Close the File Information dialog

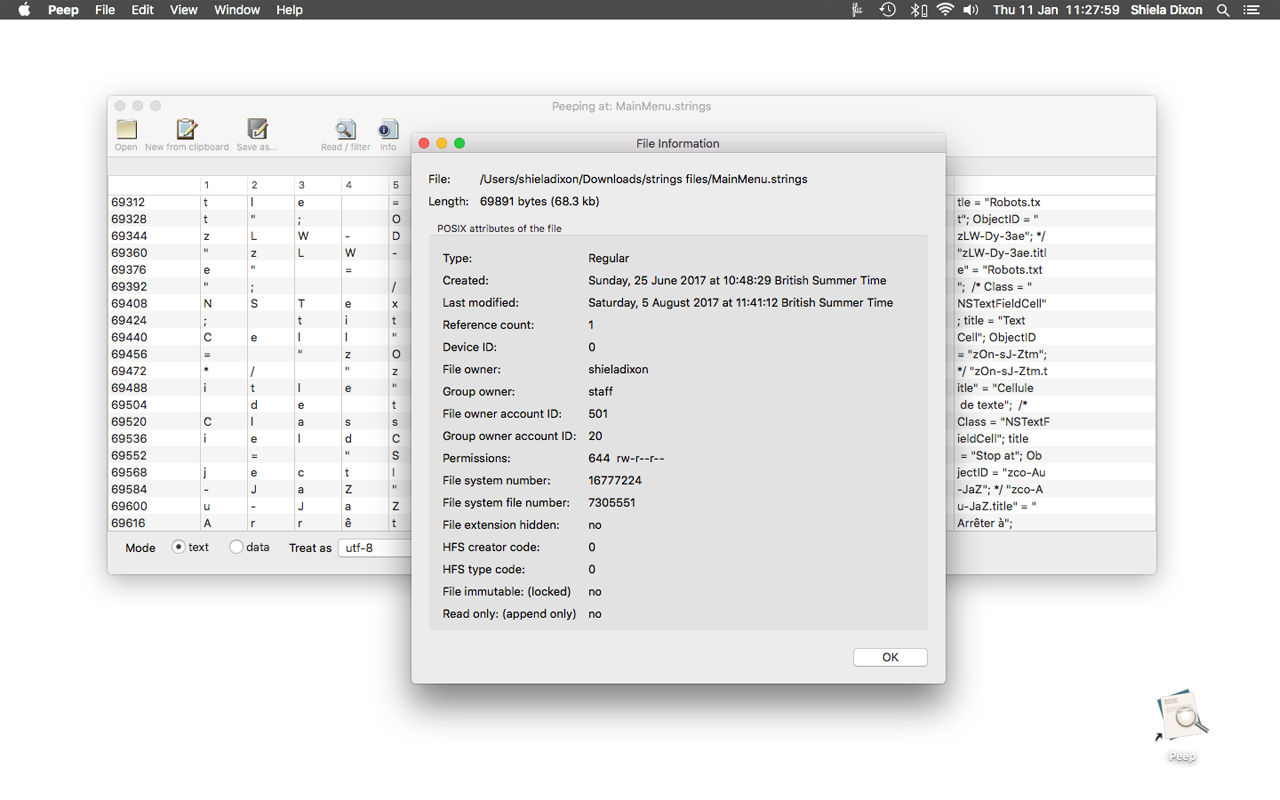[424, 143]
